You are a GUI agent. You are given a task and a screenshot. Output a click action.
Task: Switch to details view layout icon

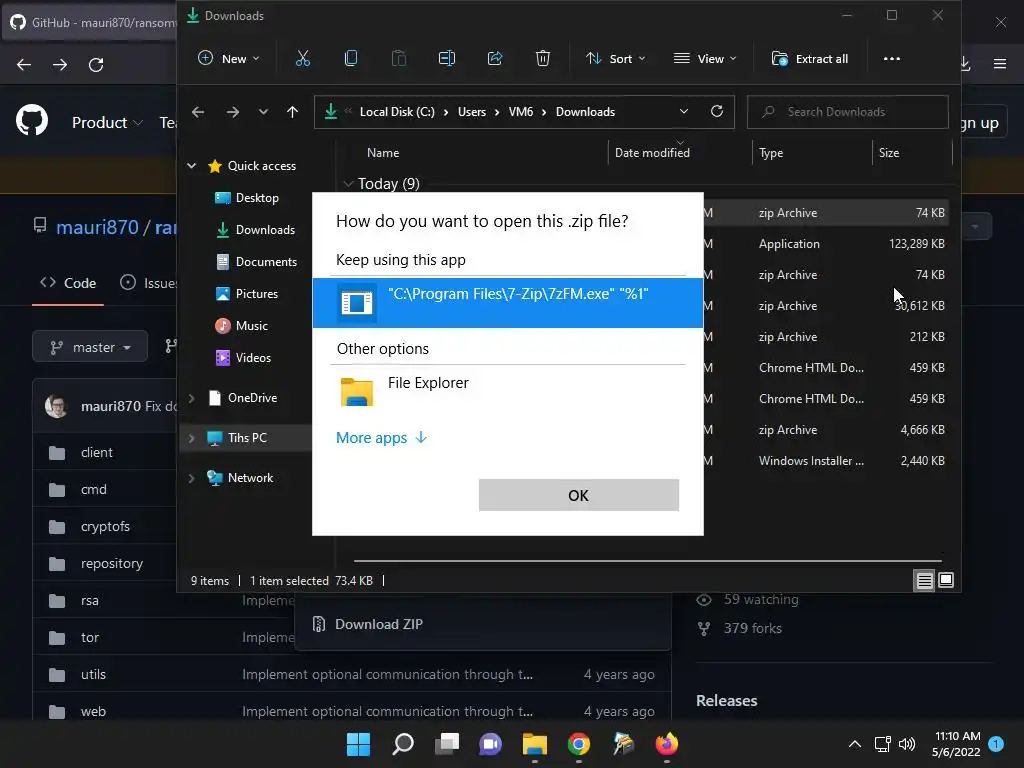(x=924, y=580)
